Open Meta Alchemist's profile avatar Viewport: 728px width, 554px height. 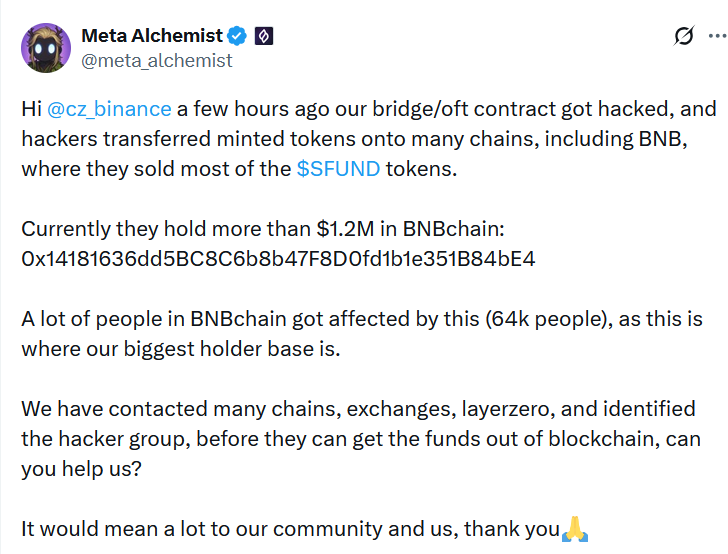(45, 48)
